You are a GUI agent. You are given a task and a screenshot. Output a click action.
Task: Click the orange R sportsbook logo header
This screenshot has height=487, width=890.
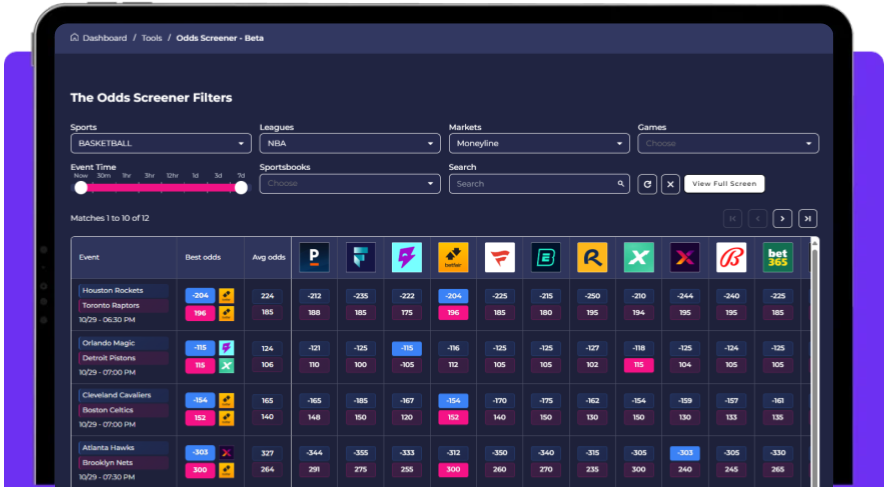click(x=592, y=257)
